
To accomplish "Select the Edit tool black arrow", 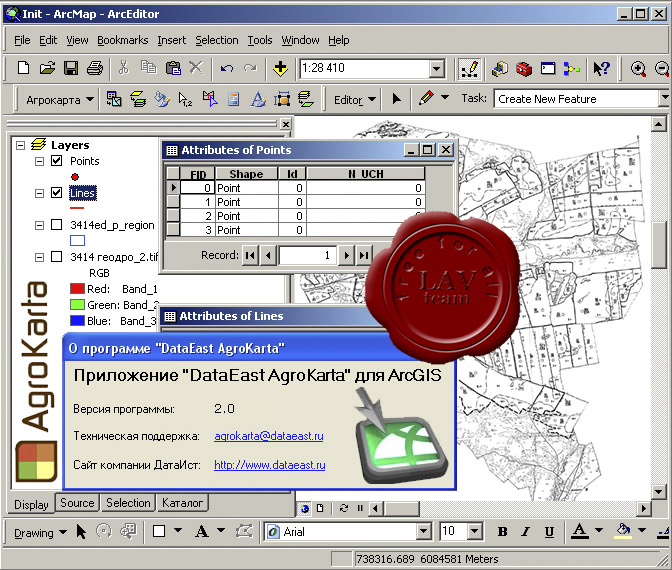I will point(397,99).
